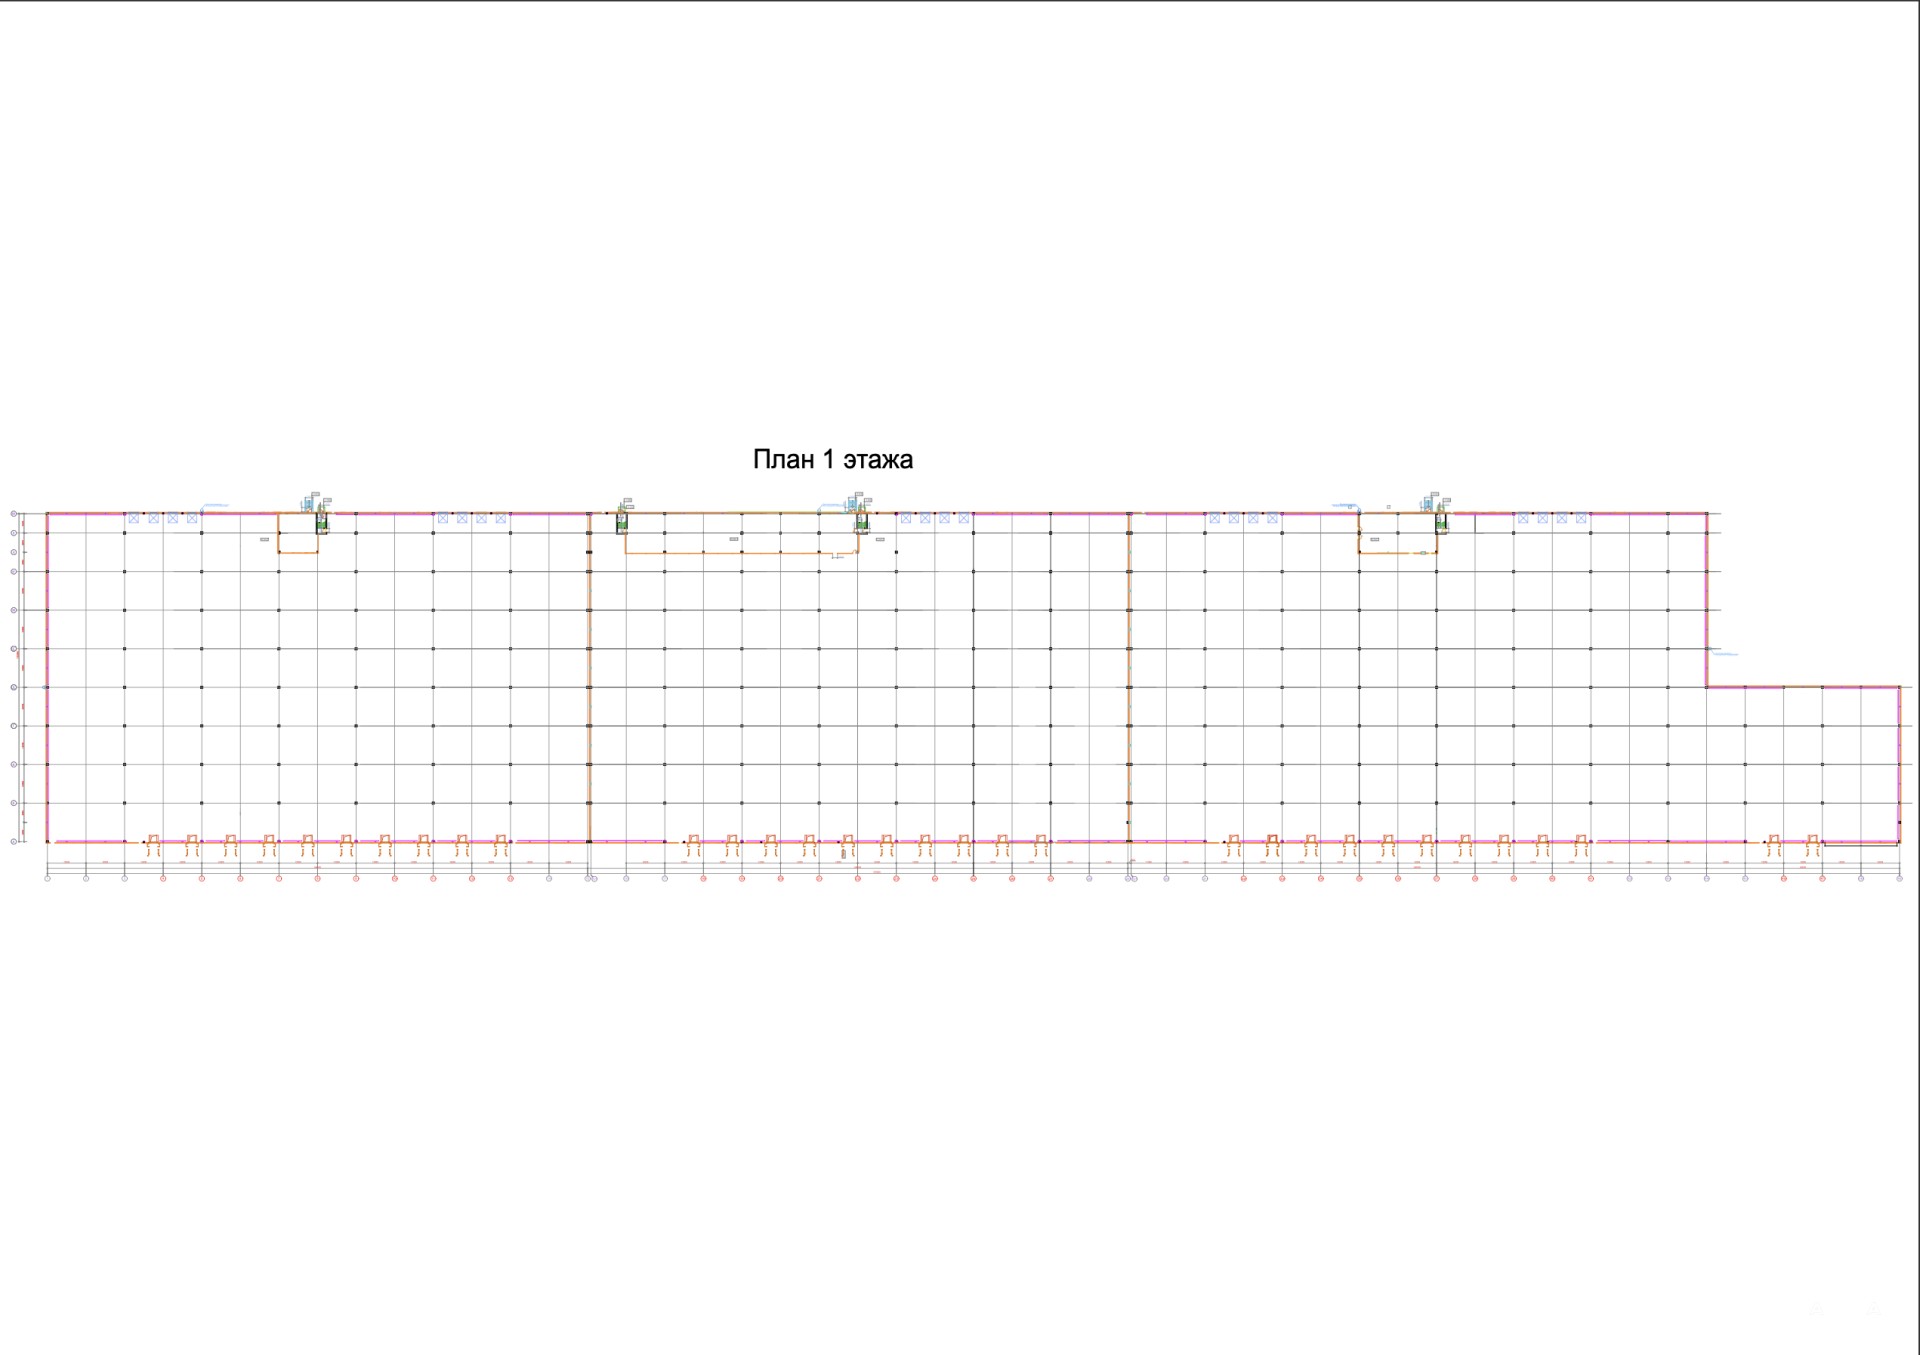Select leftmost crossed-box symbol on top wall

134,518
